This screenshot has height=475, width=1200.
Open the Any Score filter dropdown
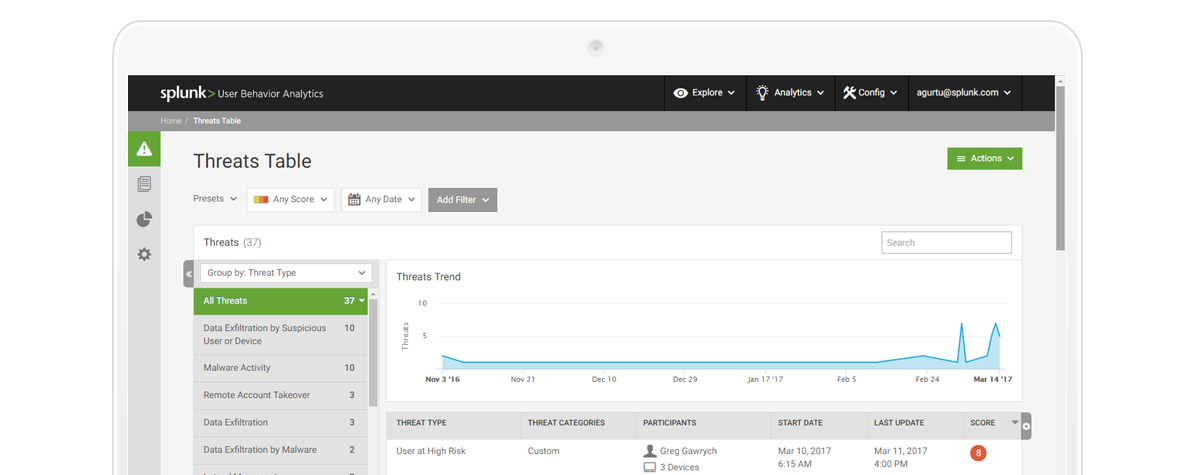(x=290, y=200)
